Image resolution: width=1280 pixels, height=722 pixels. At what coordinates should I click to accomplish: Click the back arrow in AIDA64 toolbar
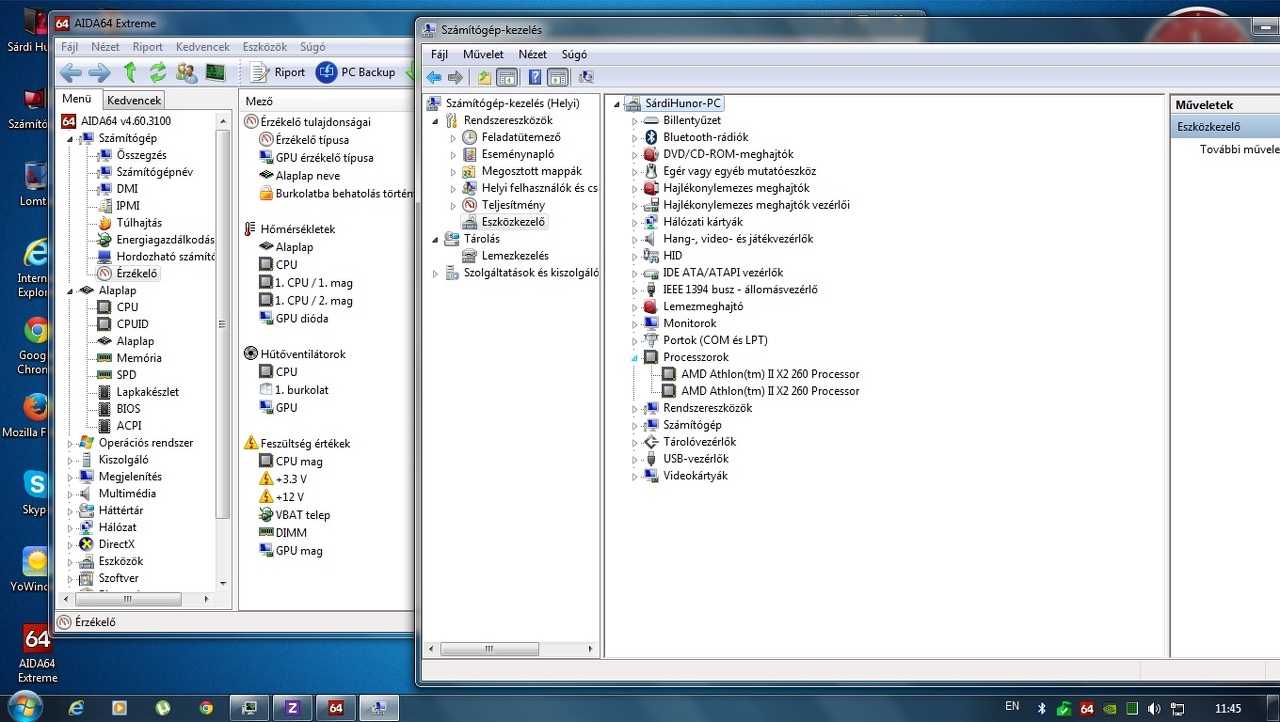(70, 72)
